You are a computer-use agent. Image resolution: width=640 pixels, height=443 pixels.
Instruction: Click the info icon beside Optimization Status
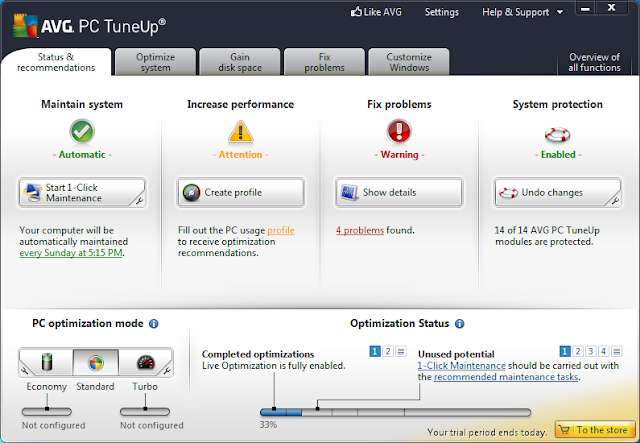[x=460, y=324]
